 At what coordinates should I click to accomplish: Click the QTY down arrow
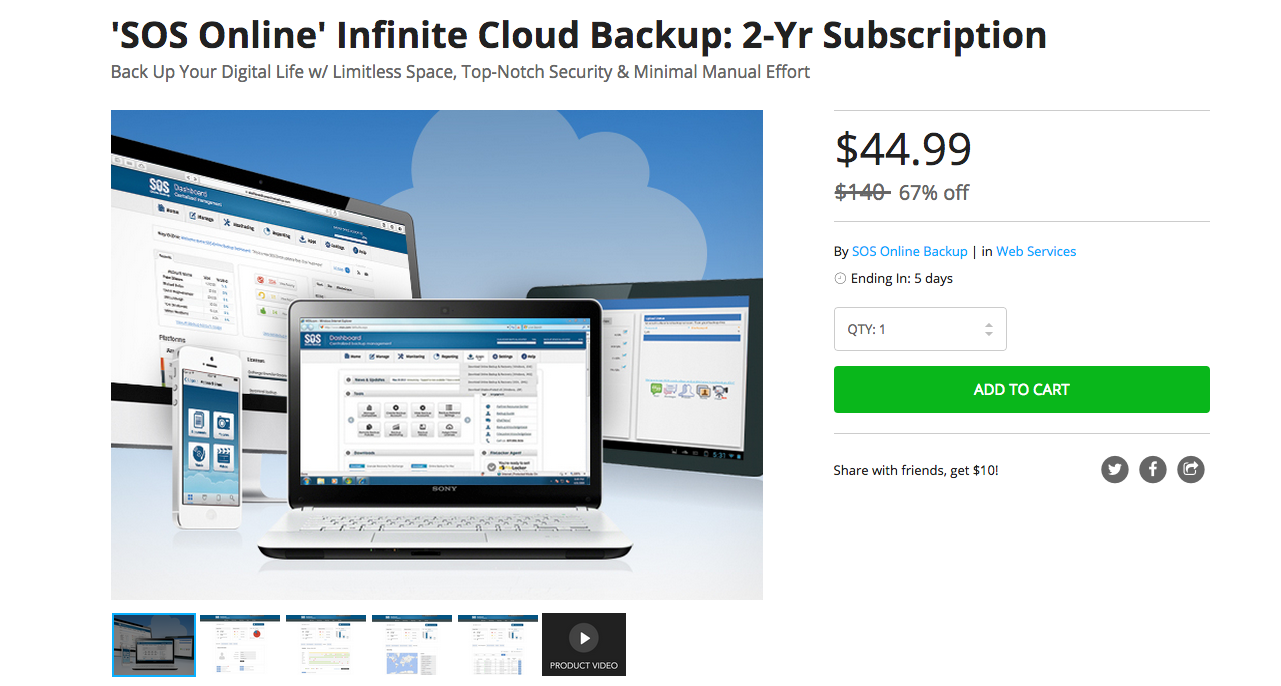click(989, 334)
